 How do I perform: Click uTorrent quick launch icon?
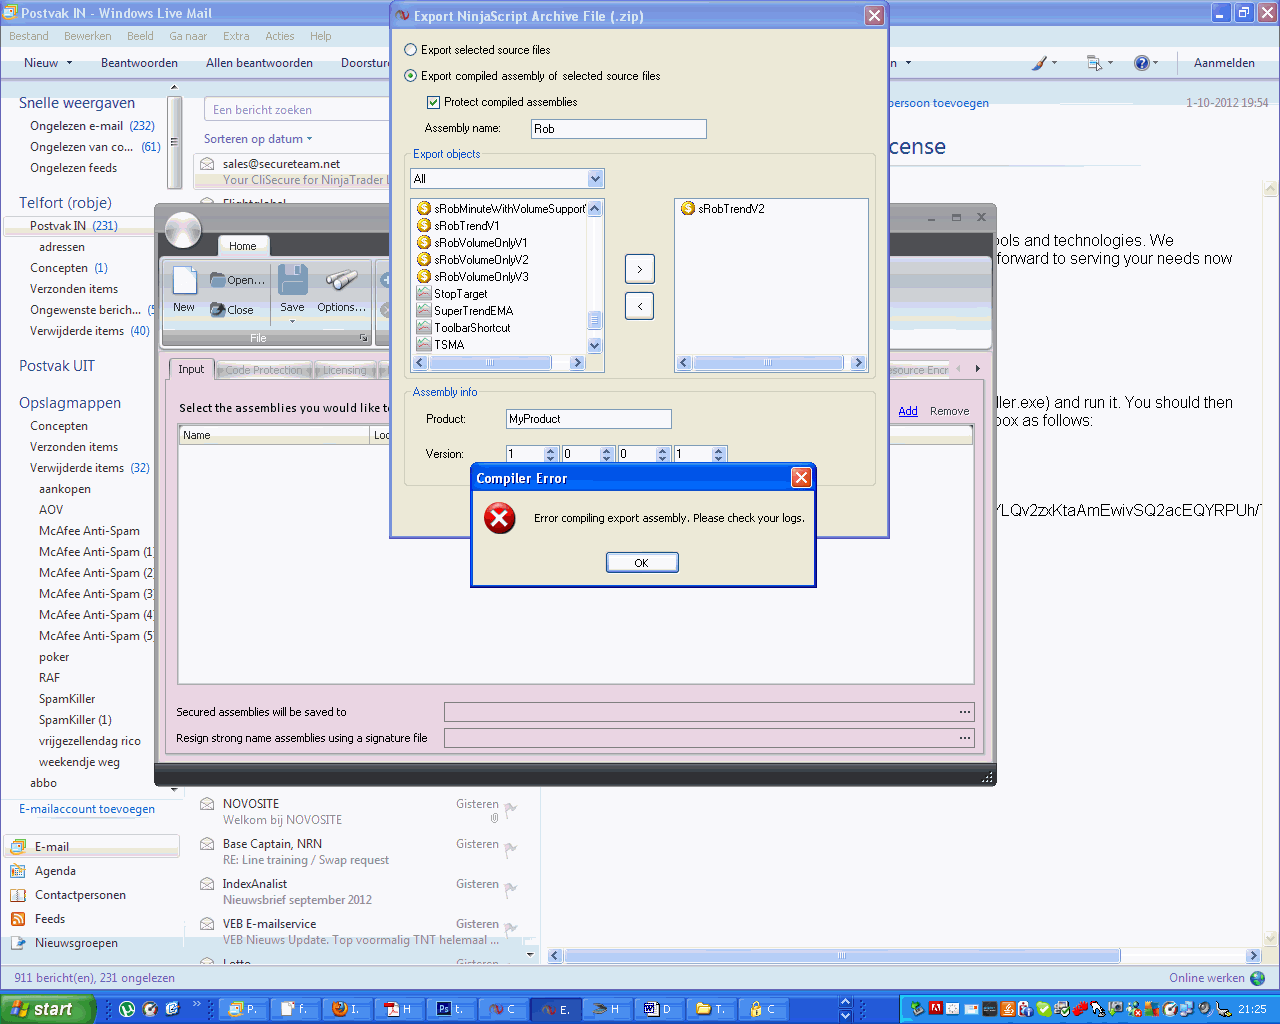(127, 1009)
